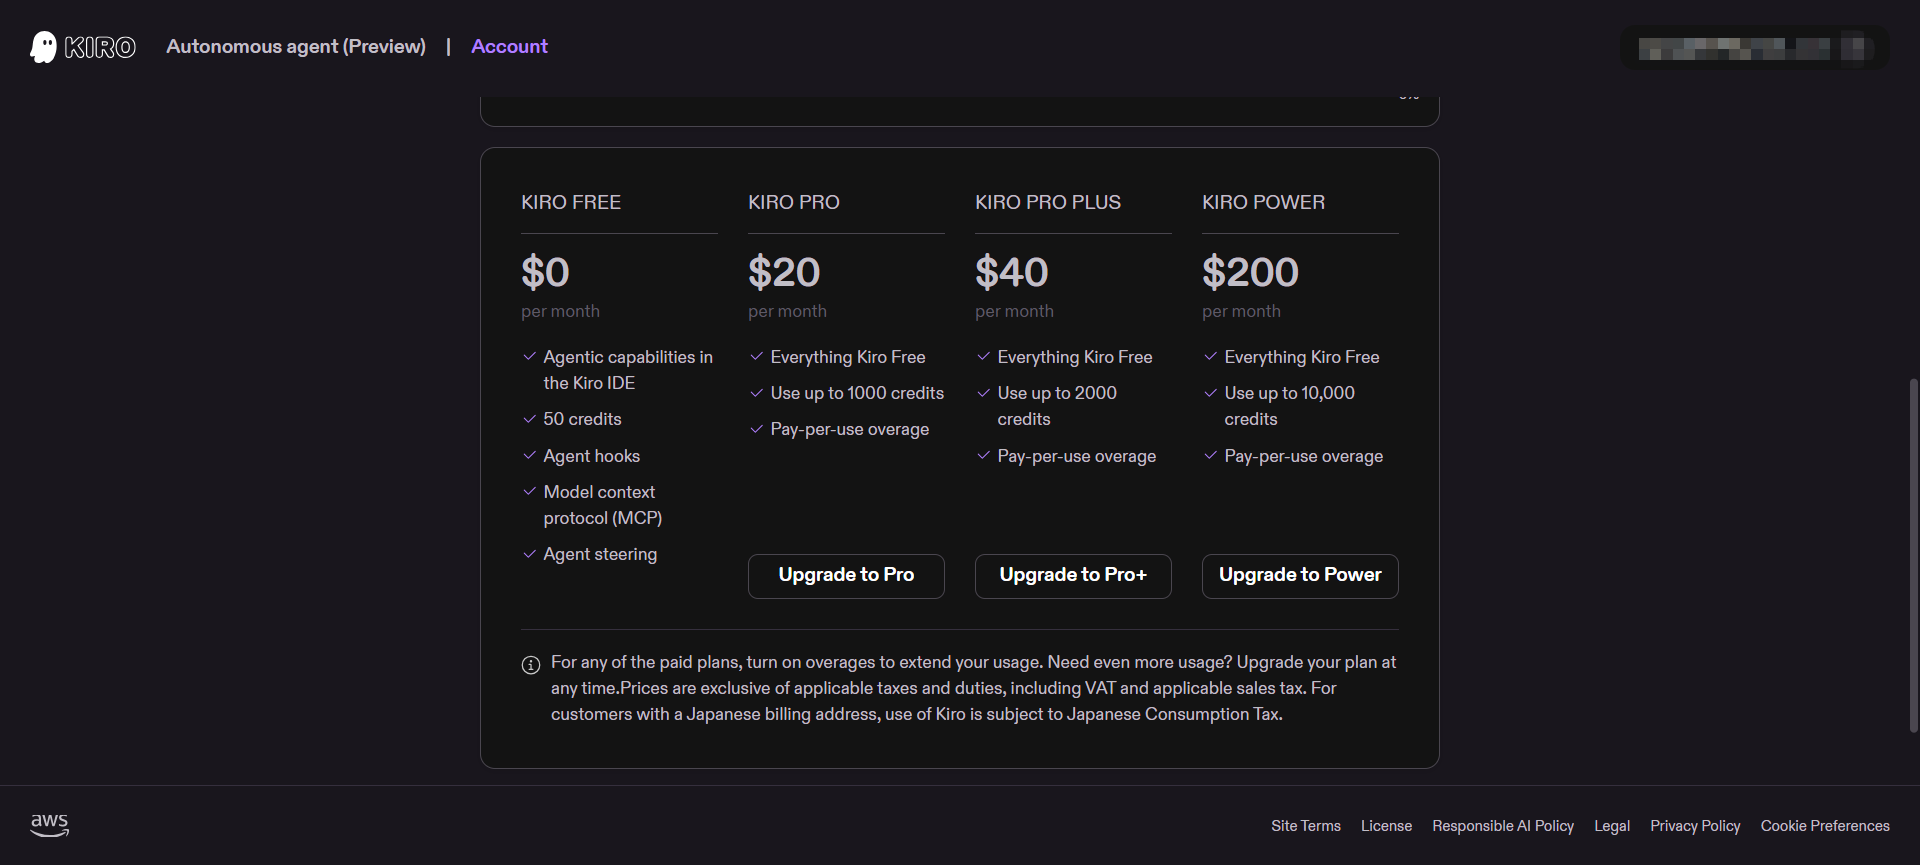Screen dimensions: 1920x865
Task: Open the blurred user account menu
Action: tap(1754, 48)
